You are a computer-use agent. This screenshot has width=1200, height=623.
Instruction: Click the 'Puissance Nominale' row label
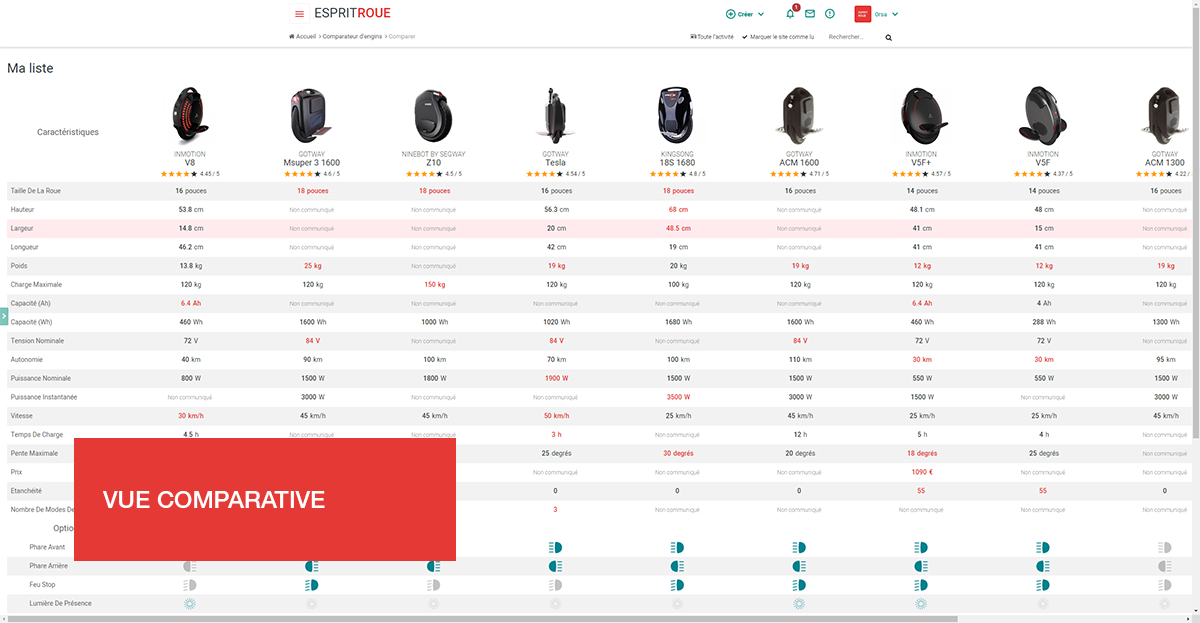point(40,378)
